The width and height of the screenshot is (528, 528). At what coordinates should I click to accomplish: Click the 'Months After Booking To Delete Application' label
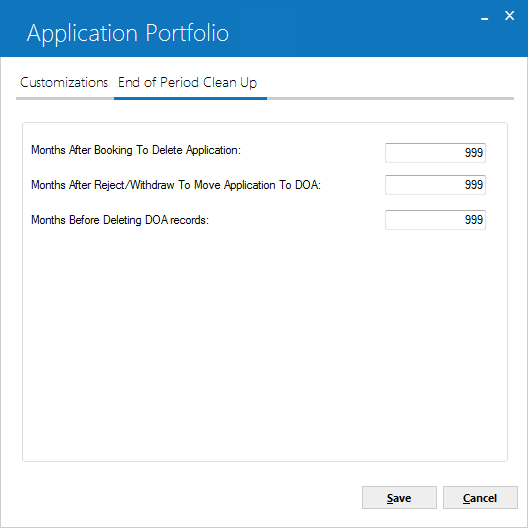[136, 150]
